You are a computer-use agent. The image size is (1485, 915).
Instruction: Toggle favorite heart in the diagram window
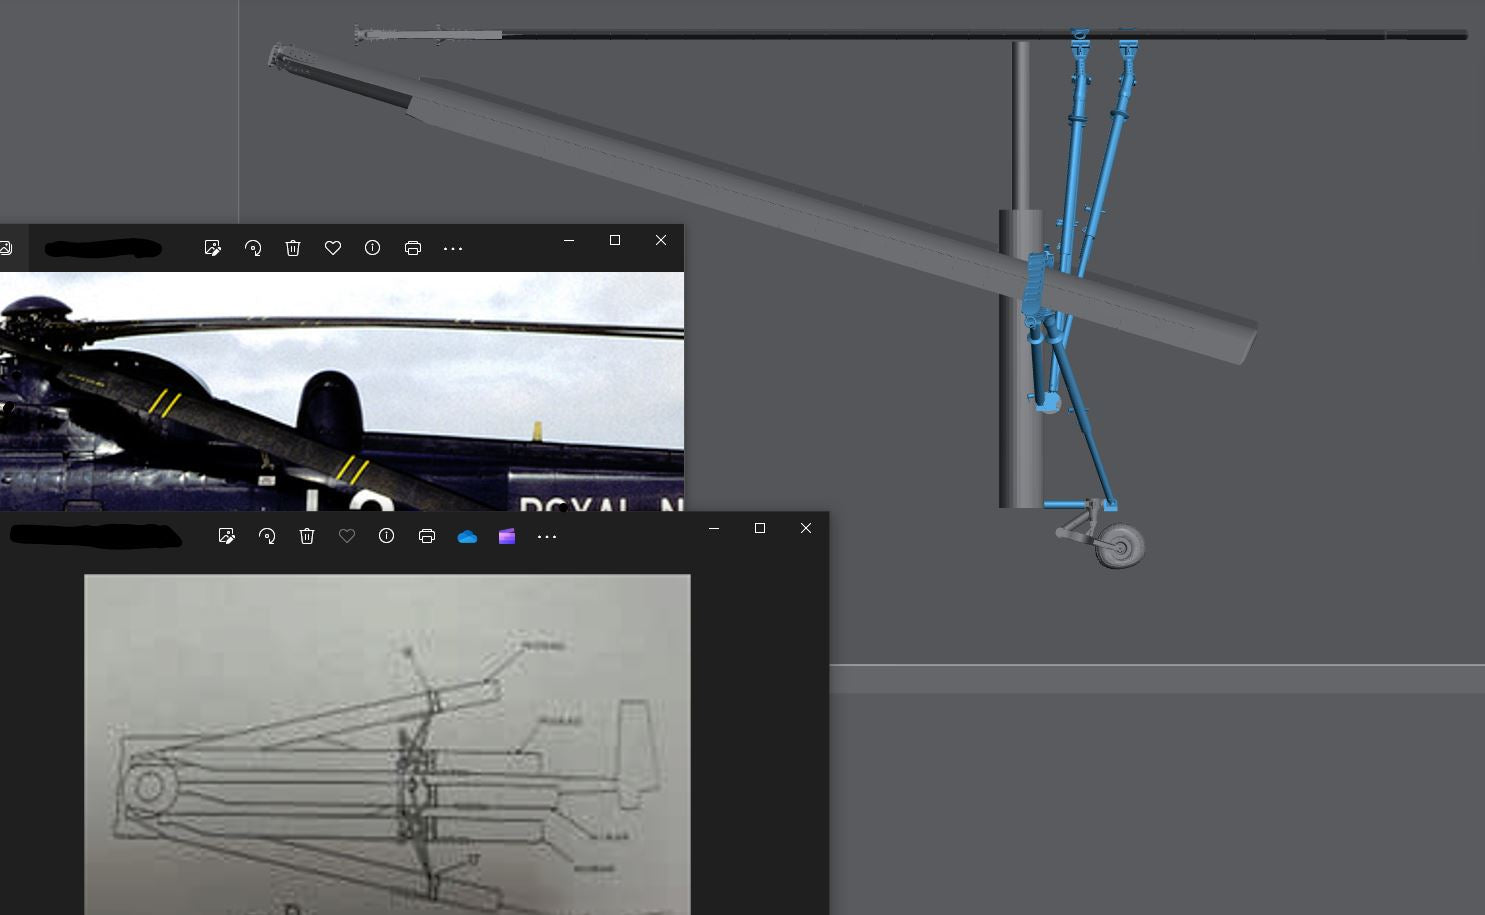coord(347,536)
